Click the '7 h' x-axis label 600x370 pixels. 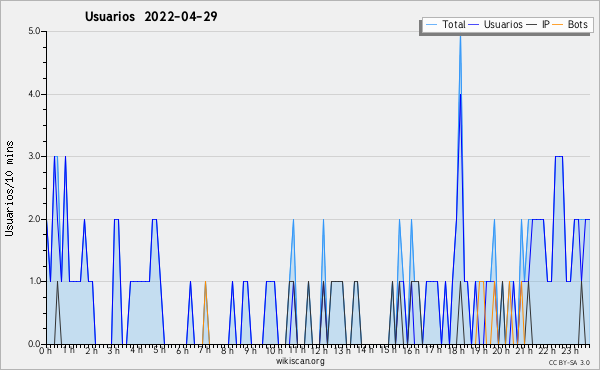click(204, 350)
